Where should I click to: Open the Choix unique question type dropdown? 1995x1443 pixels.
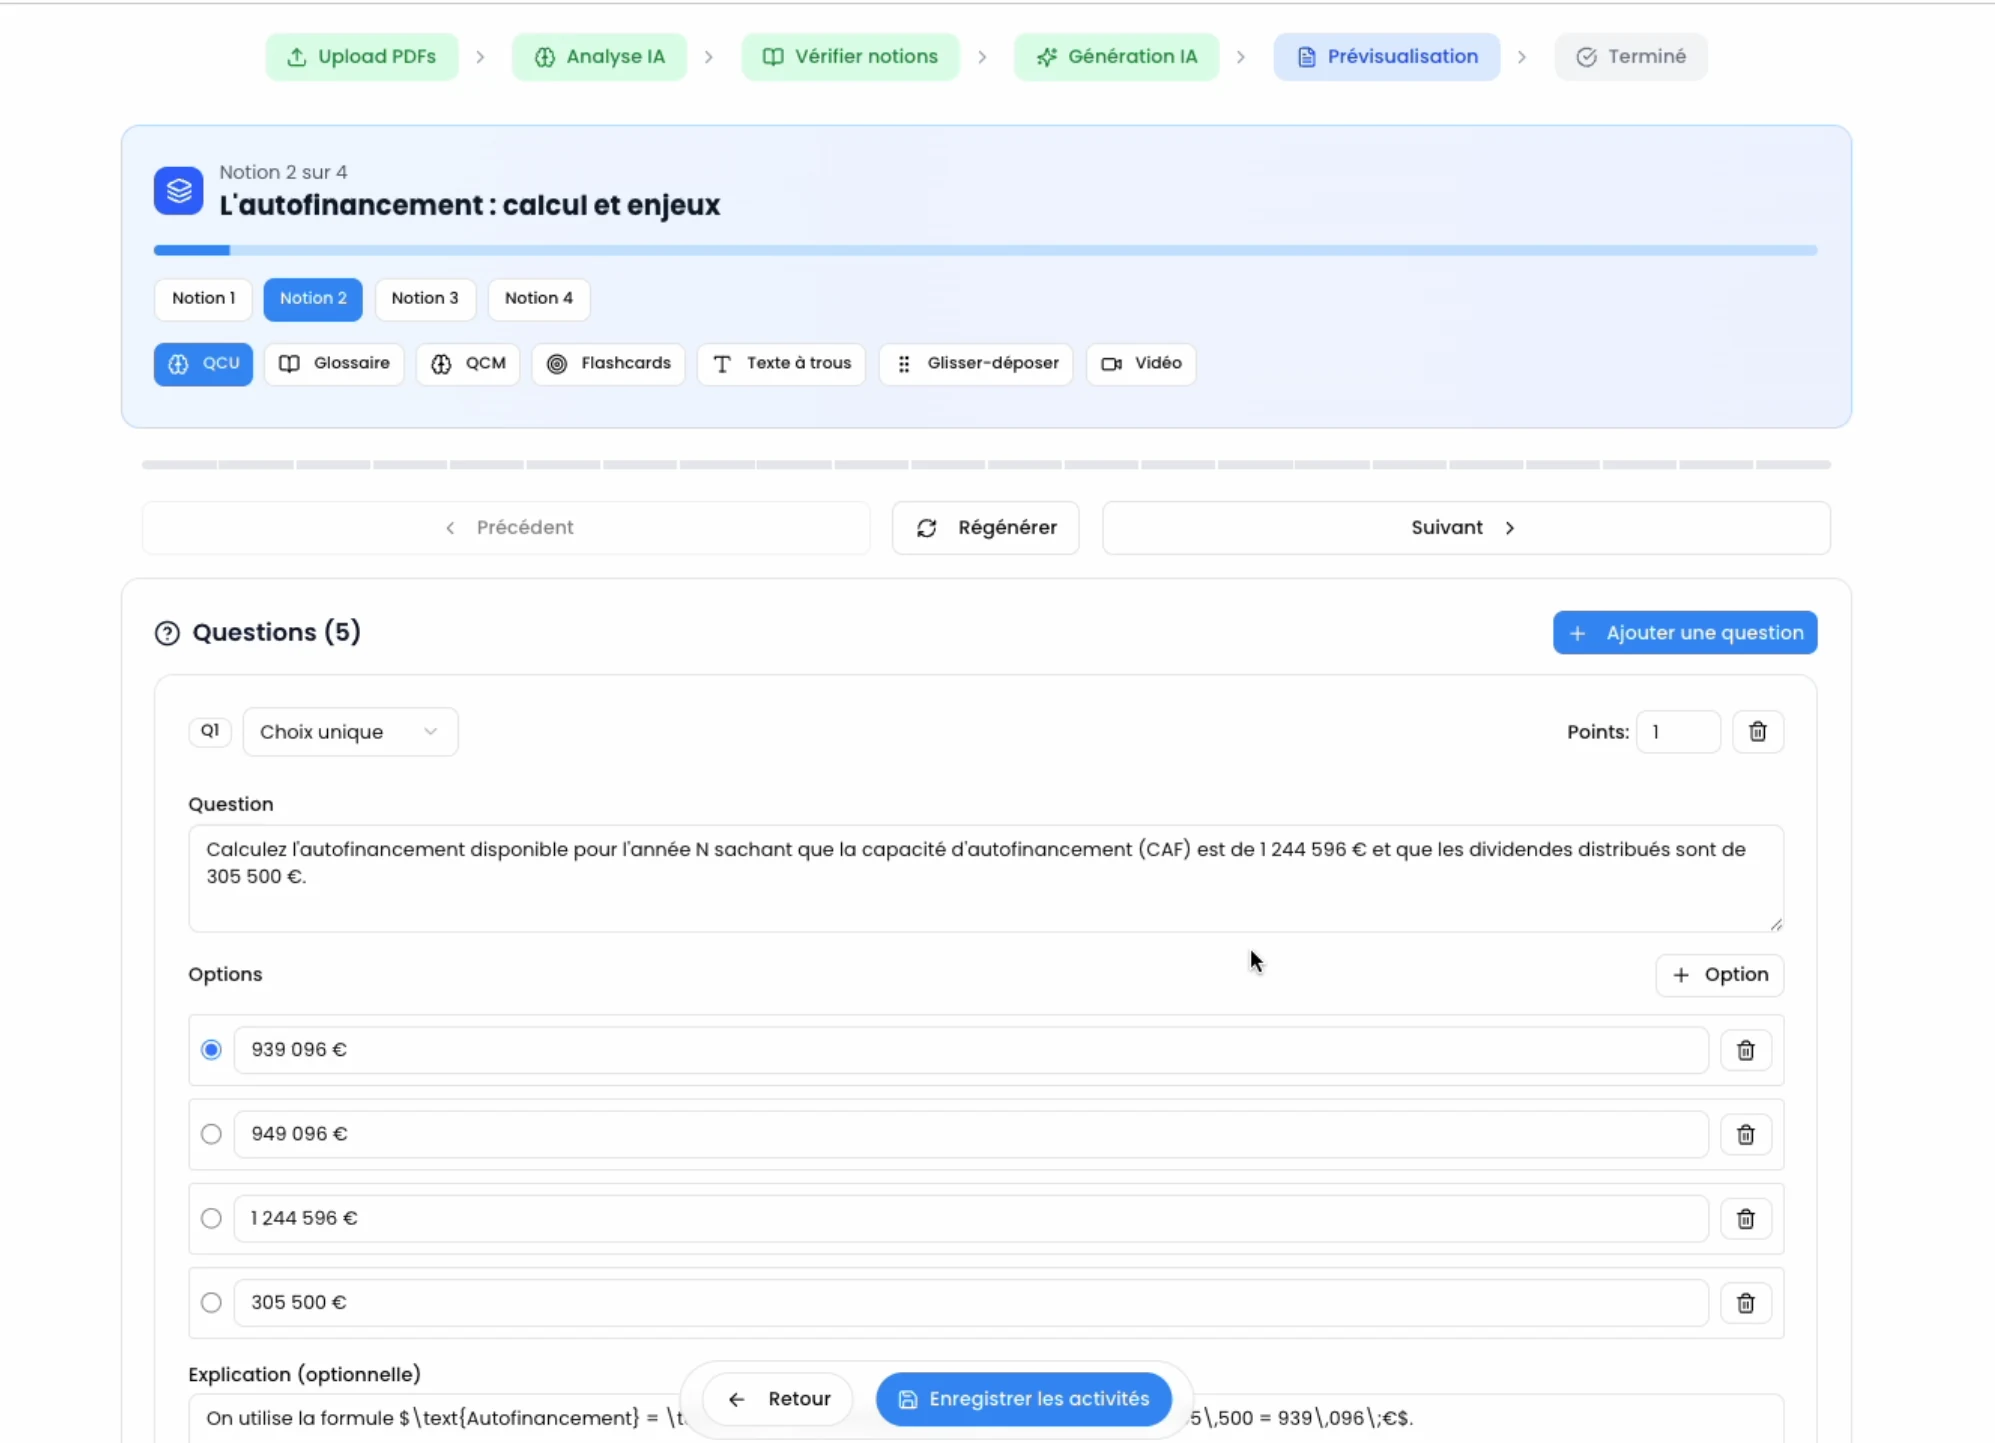pyautogui.click(x=350, y=732)
